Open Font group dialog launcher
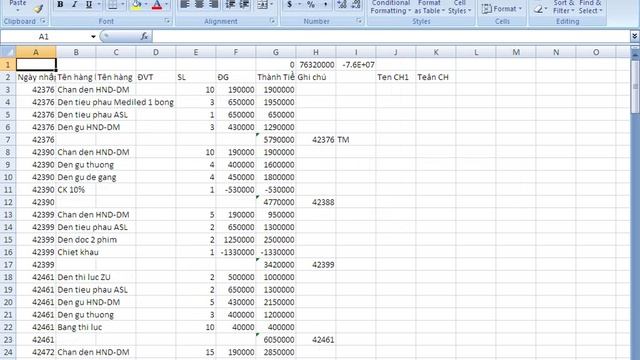 point(167,21)
